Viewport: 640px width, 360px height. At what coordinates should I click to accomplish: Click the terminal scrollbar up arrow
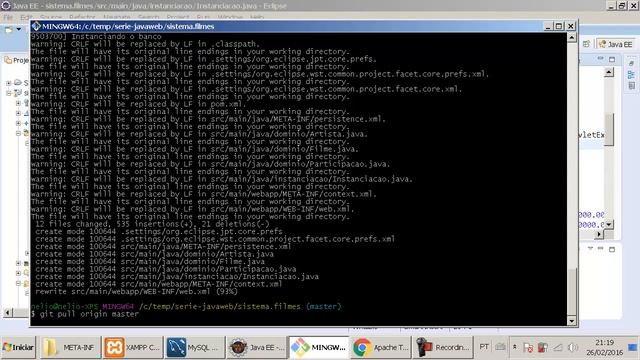pyautogui.click(x=572, y=38)
